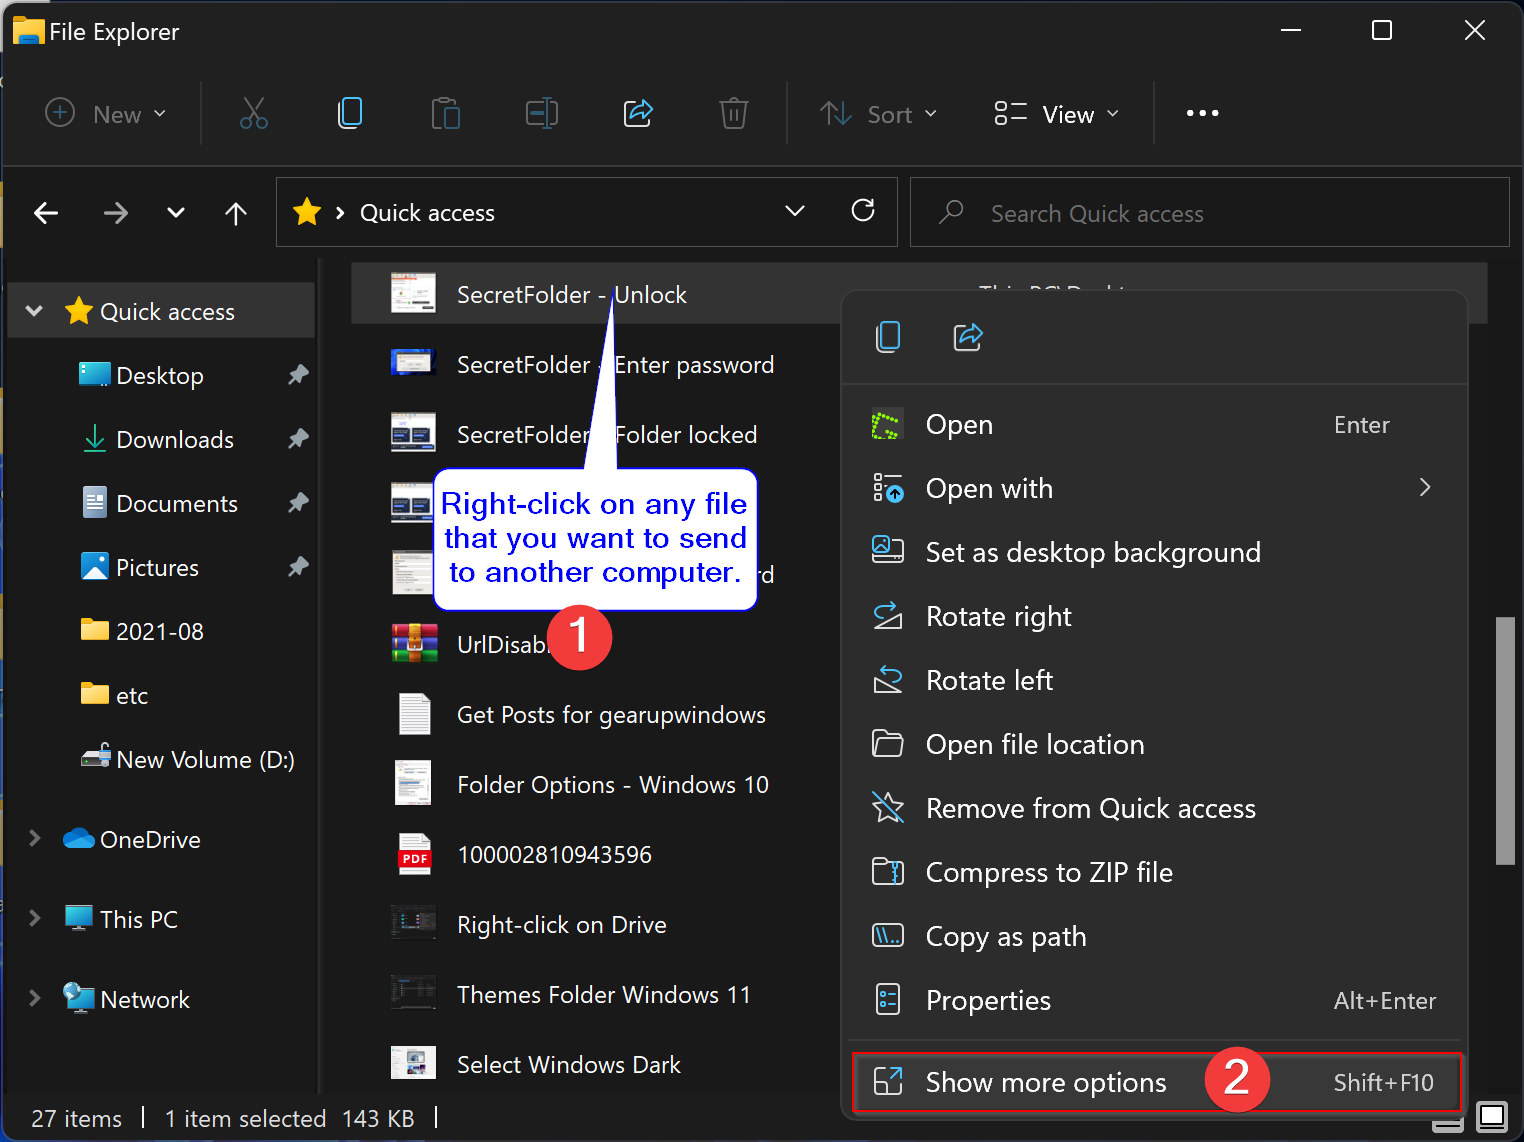This screenshot has height=1142, width=1524.
Task: Click Share icon at top of context menu
Action: [968, 336]
